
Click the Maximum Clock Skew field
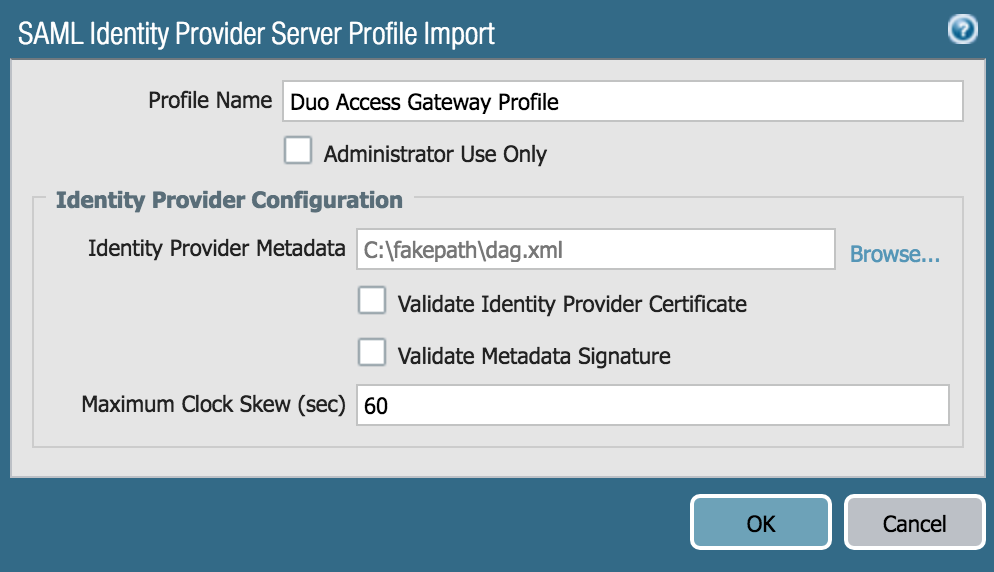click(652, 405)
